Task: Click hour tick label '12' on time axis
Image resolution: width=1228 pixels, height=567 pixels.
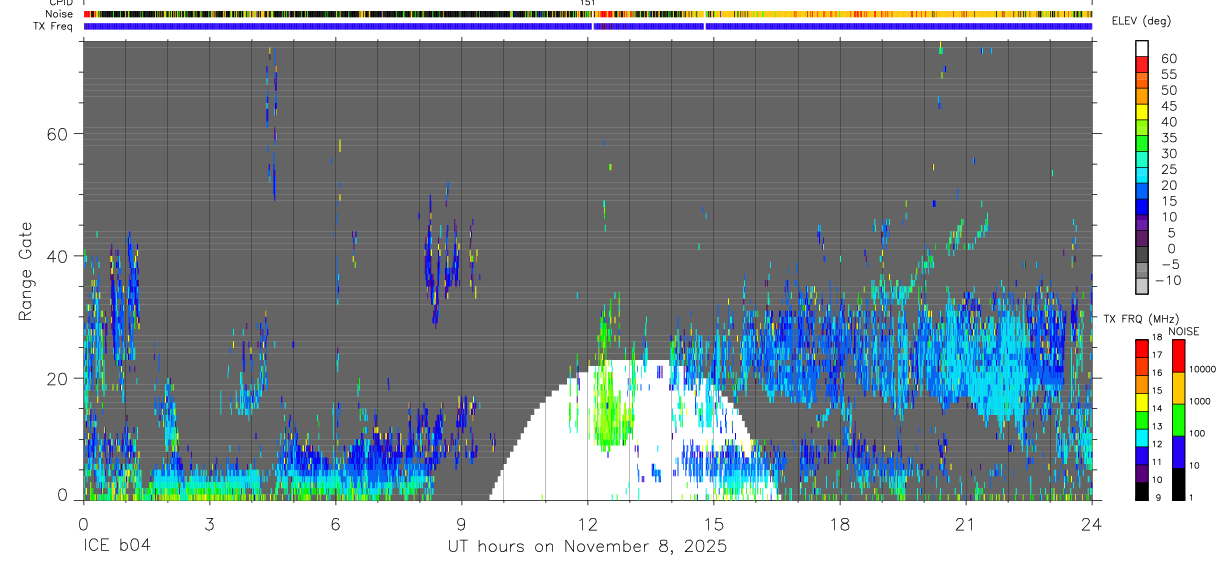Action: click(x=587, y=523)
